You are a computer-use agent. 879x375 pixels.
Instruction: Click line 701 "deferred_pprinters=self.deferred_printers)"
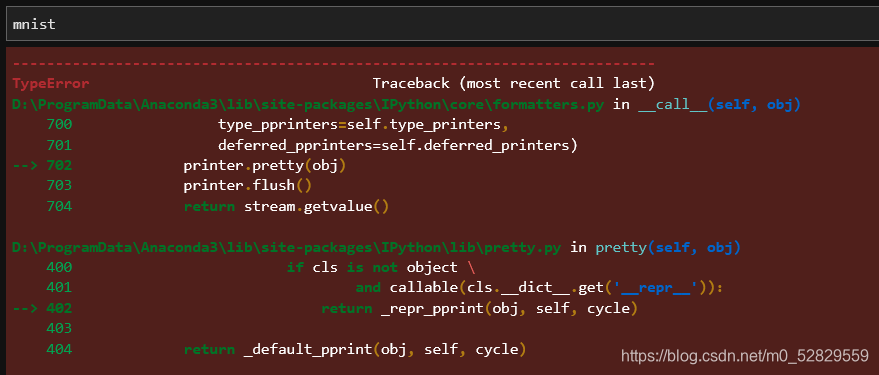(x=398, y=146)
